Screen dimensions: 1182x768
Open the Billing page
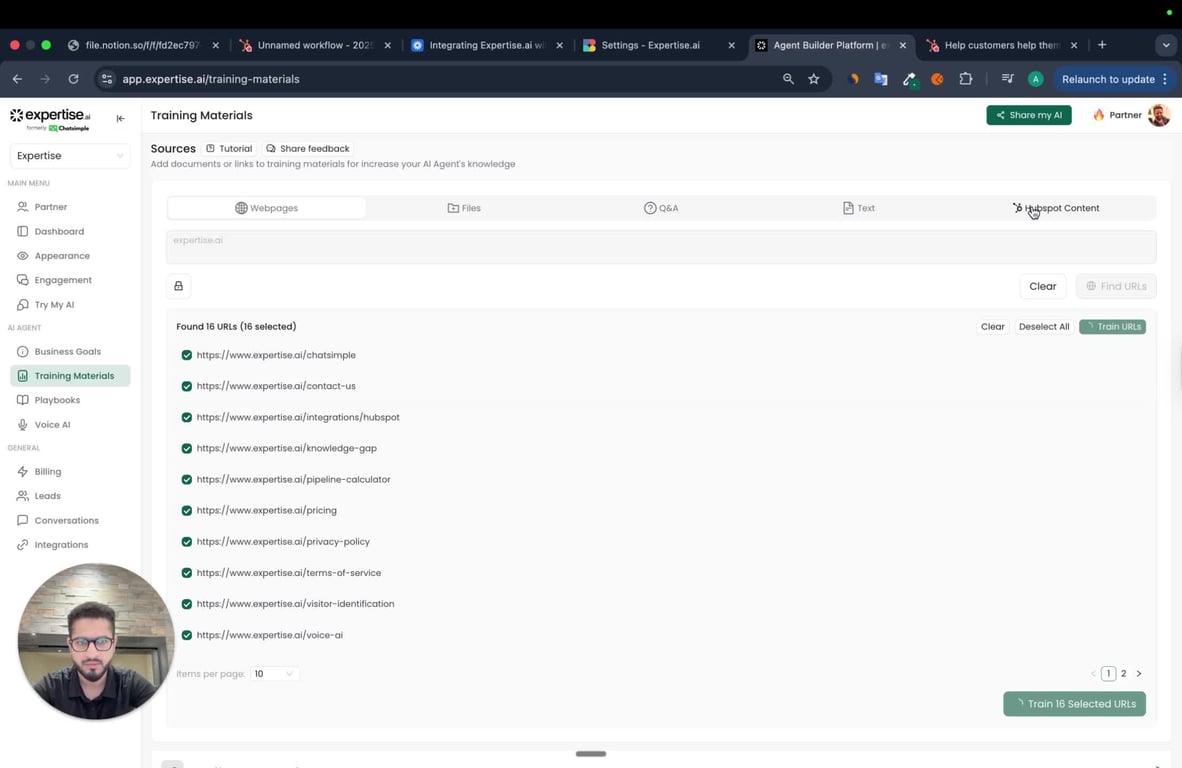pos(47,472)
